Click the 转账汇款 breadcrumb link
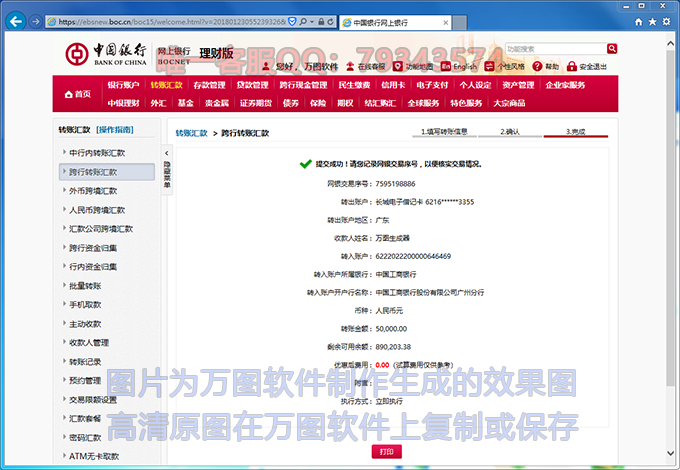680x470 pixels. (191, 132)
